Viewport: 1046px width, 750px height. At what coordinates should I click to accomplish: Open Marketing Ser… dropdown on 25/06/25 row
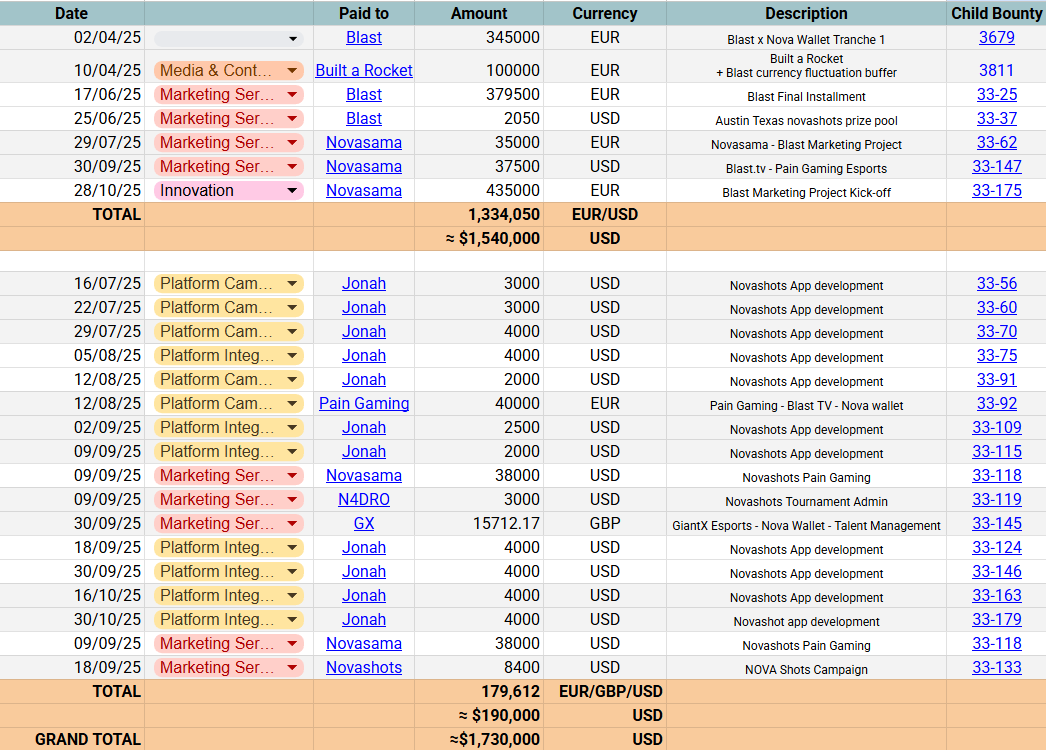coord(229,118)
